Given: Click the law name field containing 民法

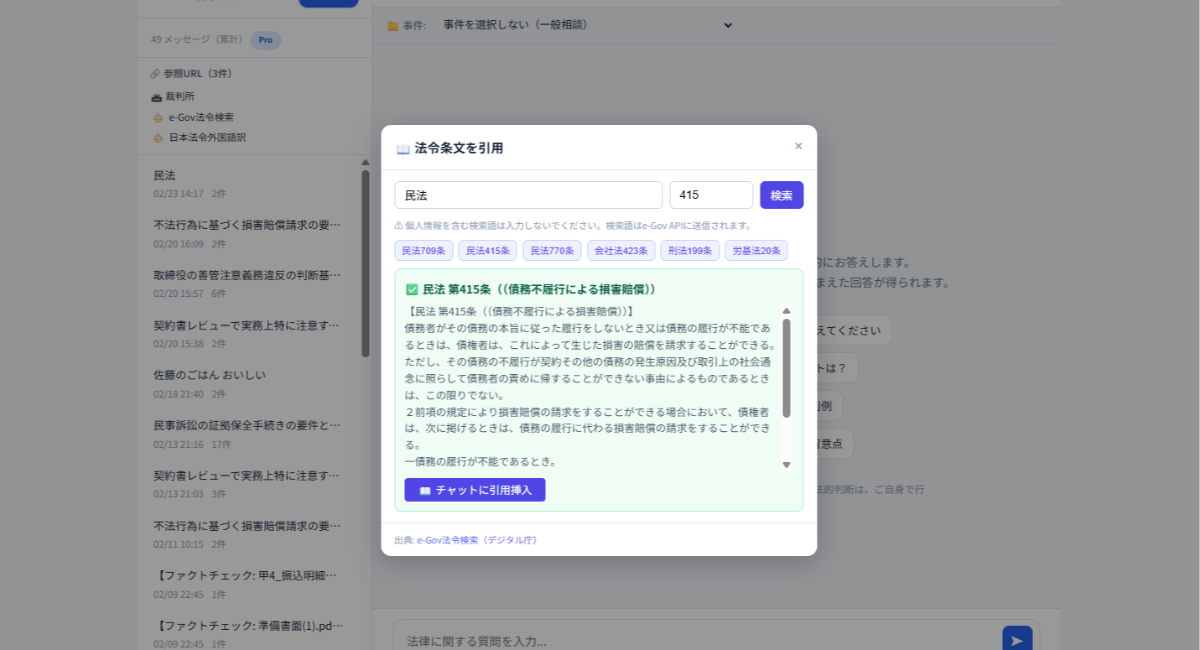Looking at the screenshot, I should click(528, 195).
